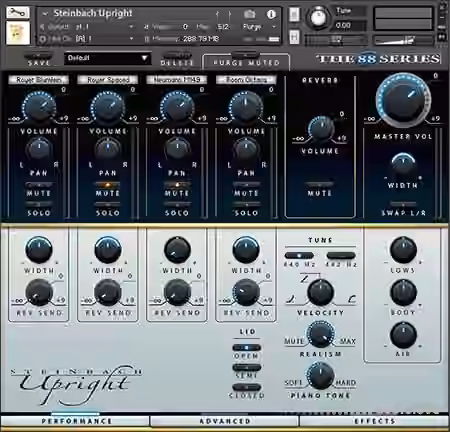Open the Neumann mic selector
The image size is (450, 432).
click(x=177, y=80)
